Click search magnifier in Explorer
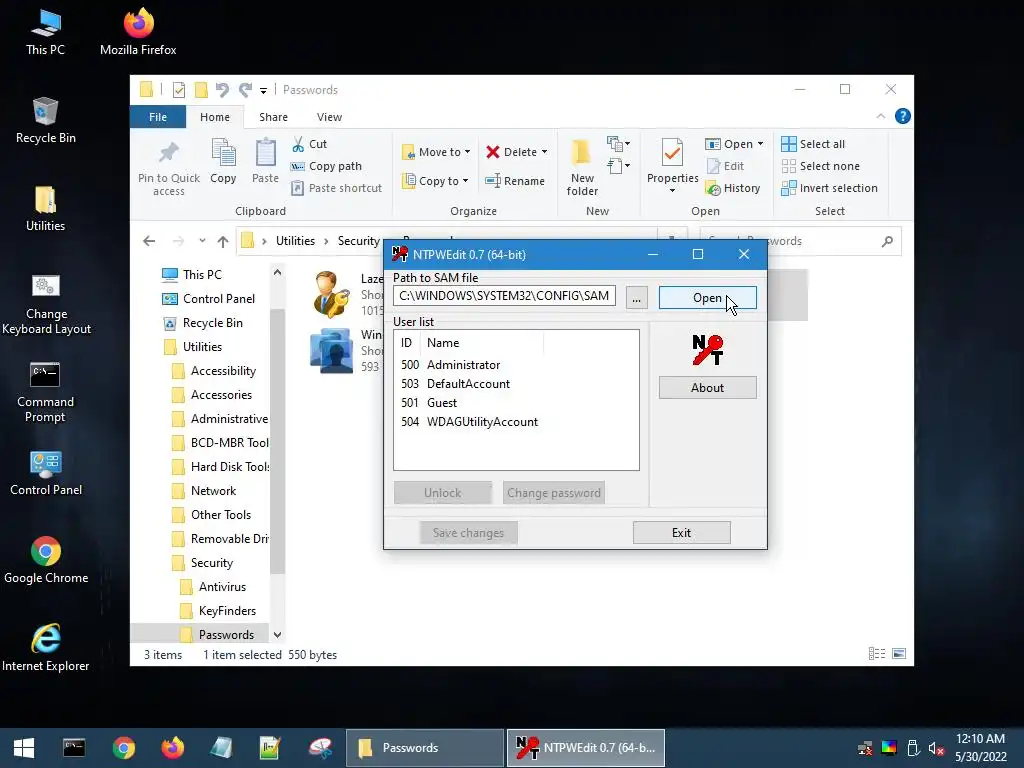This screenshot has height=768, width=1024. point(887,241)
